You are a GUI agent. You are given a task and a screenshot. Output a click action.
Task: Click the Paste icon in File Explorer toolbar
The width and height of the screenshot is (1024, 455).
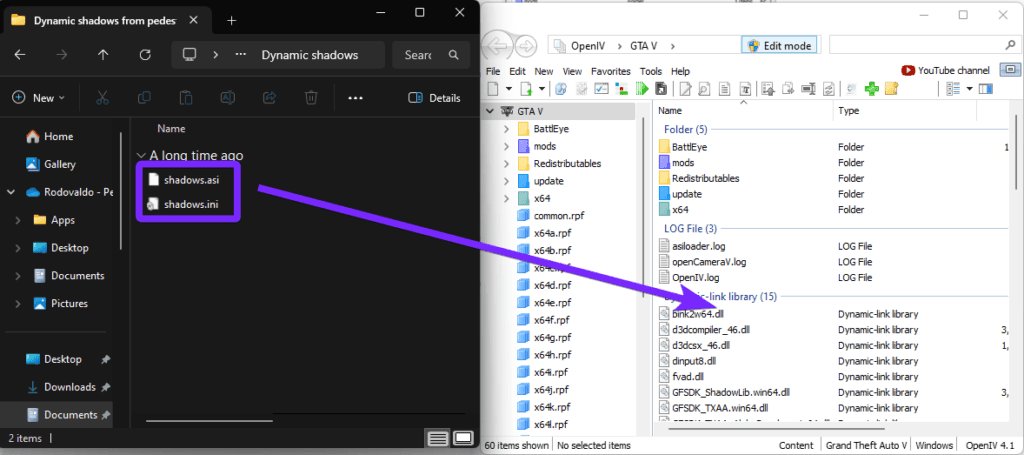[186, 98]
